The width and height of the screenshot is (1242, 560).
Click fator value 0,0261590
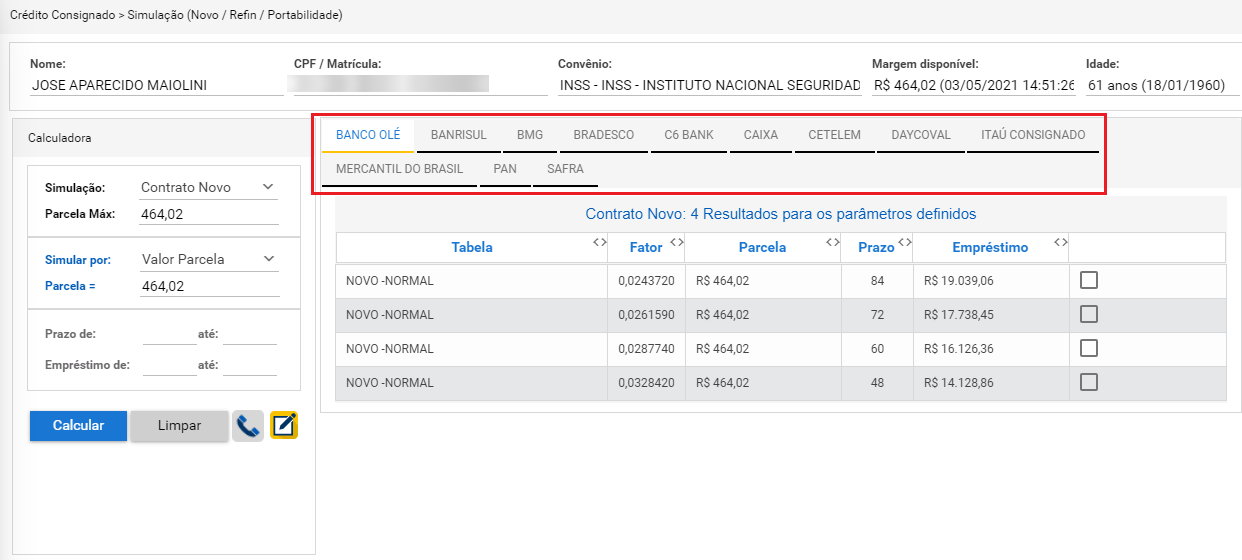646,315
